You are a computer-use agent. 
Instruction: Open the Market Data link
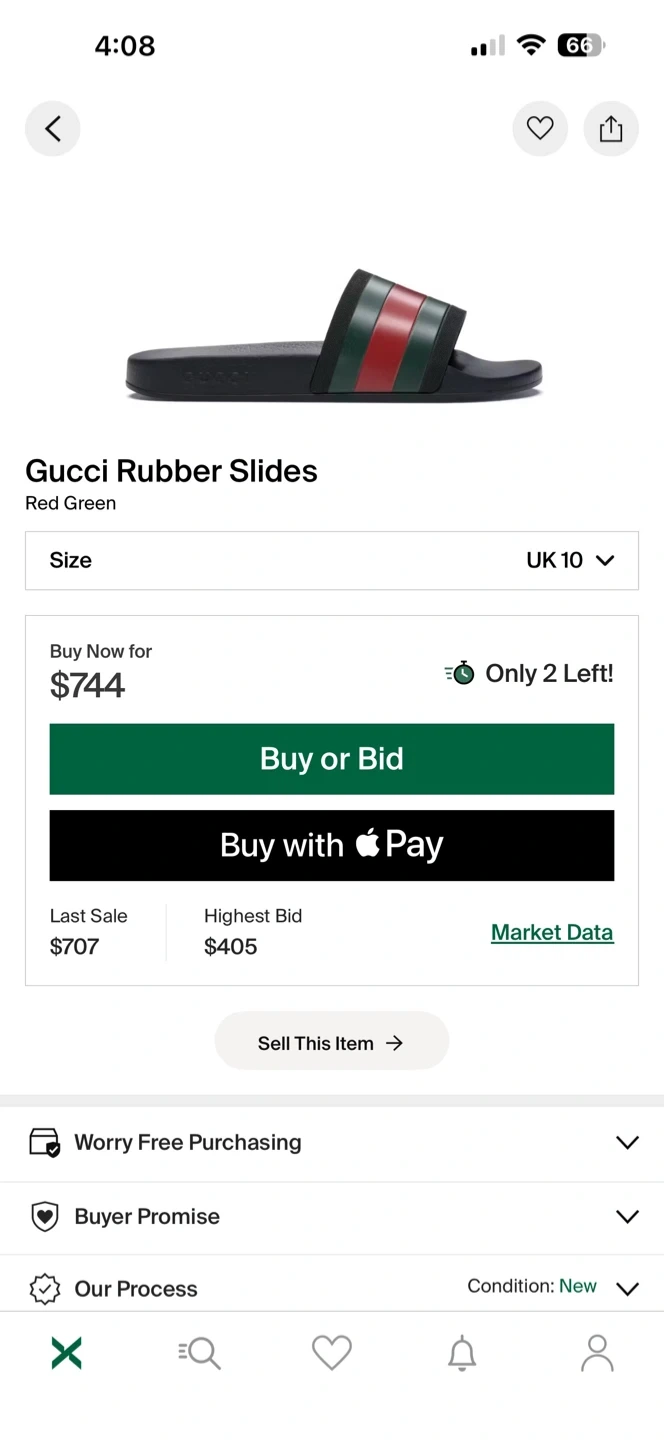(552, 932)
